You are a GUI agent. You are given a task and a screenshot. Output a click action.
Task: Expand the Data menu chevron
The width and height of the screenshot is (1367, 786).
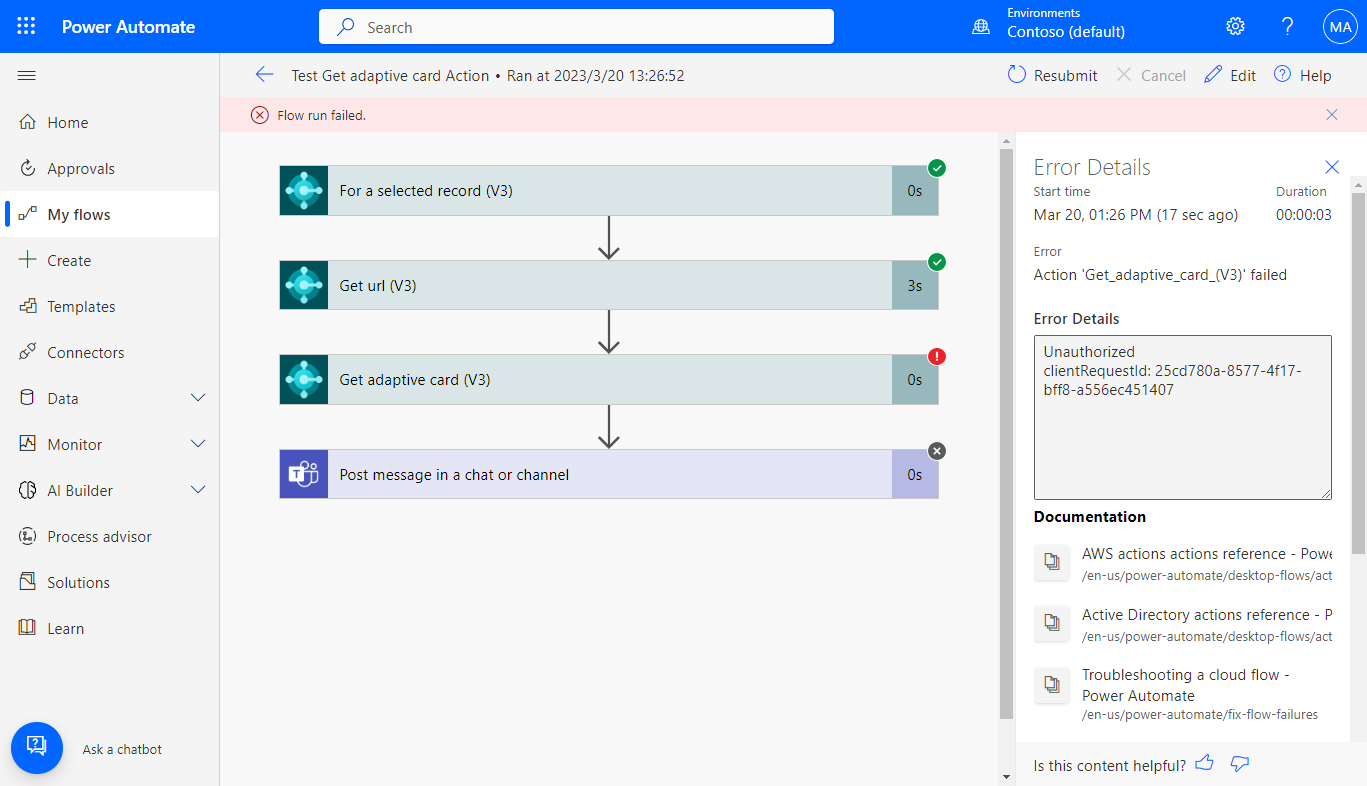pyautogui.click(x=198, y=398)
